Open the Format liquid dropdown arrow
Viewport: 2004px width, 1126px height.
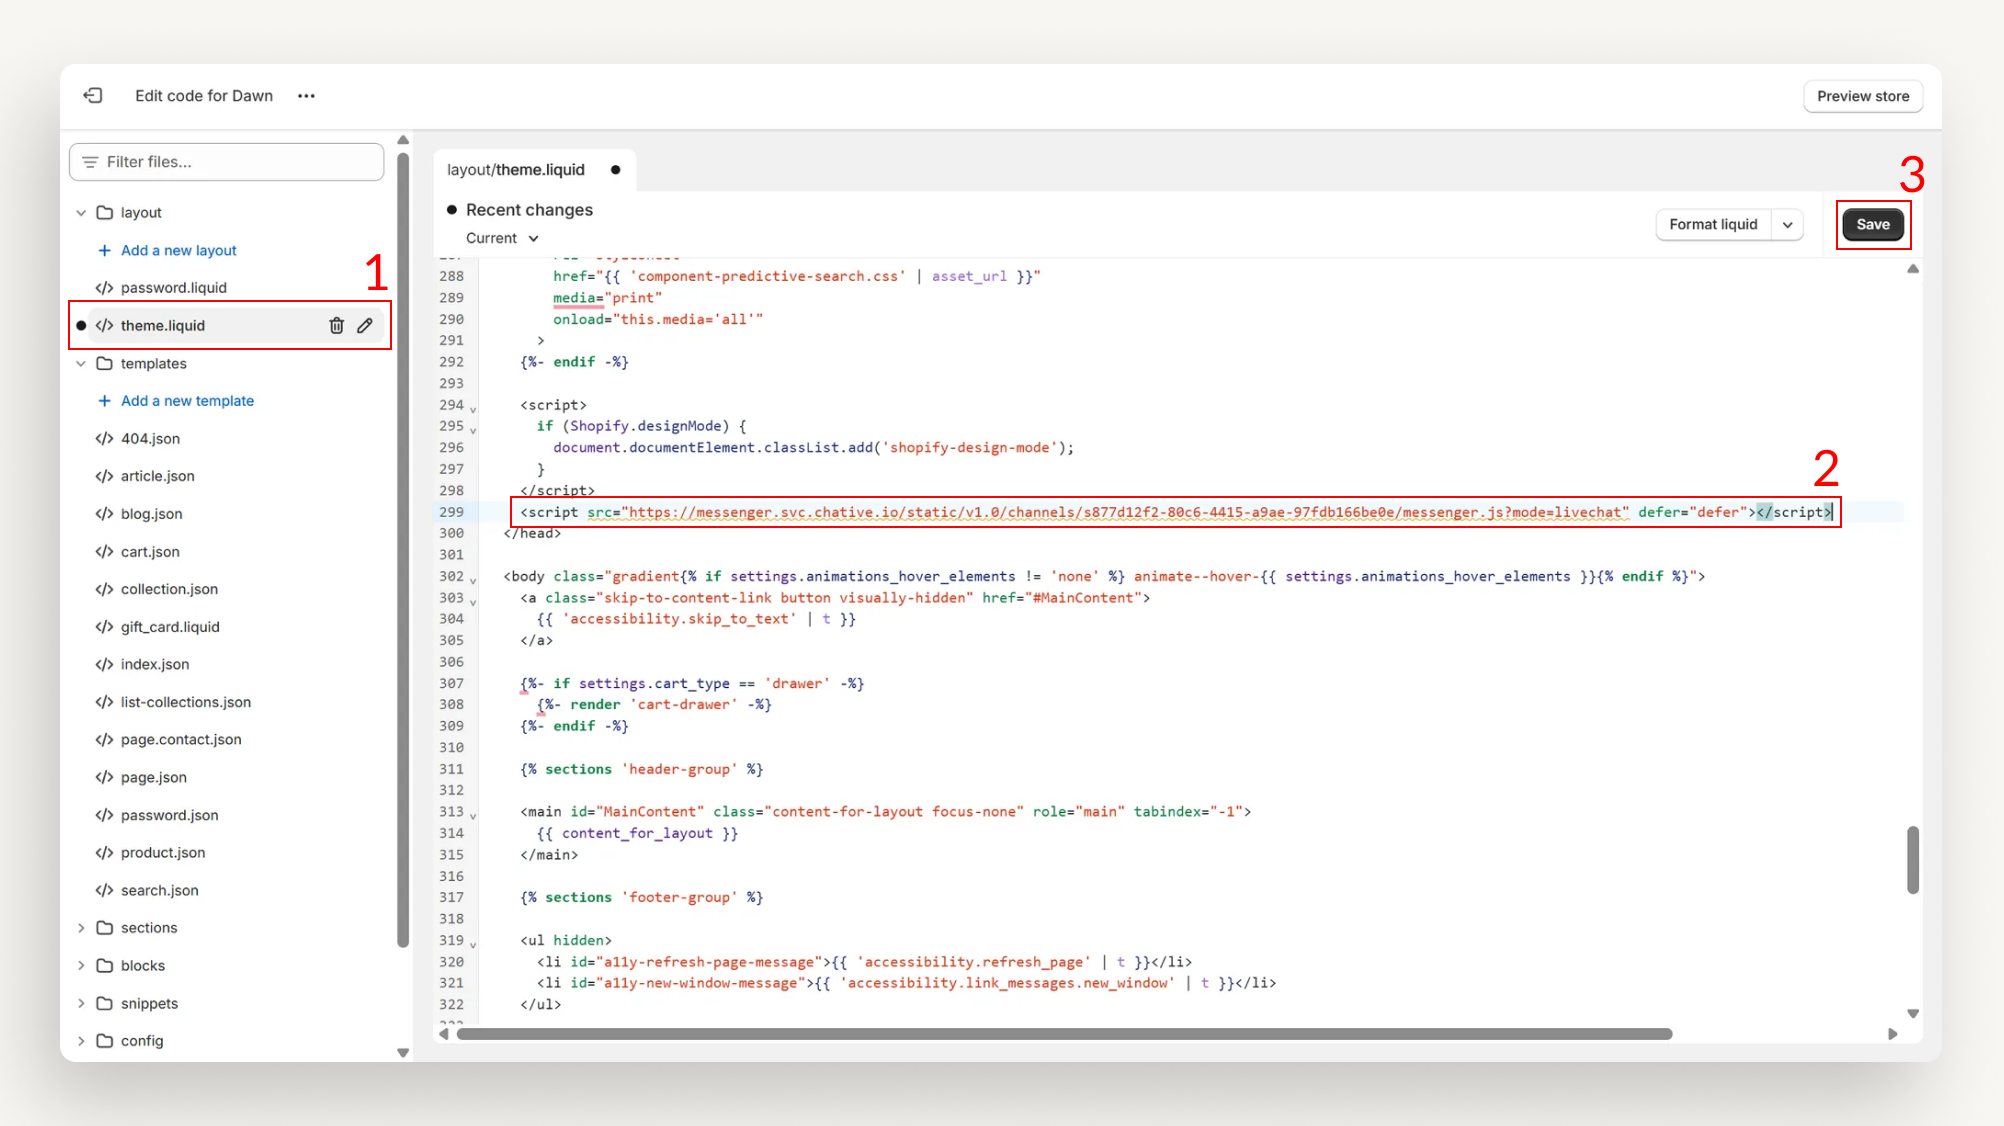coord(1789,224)
